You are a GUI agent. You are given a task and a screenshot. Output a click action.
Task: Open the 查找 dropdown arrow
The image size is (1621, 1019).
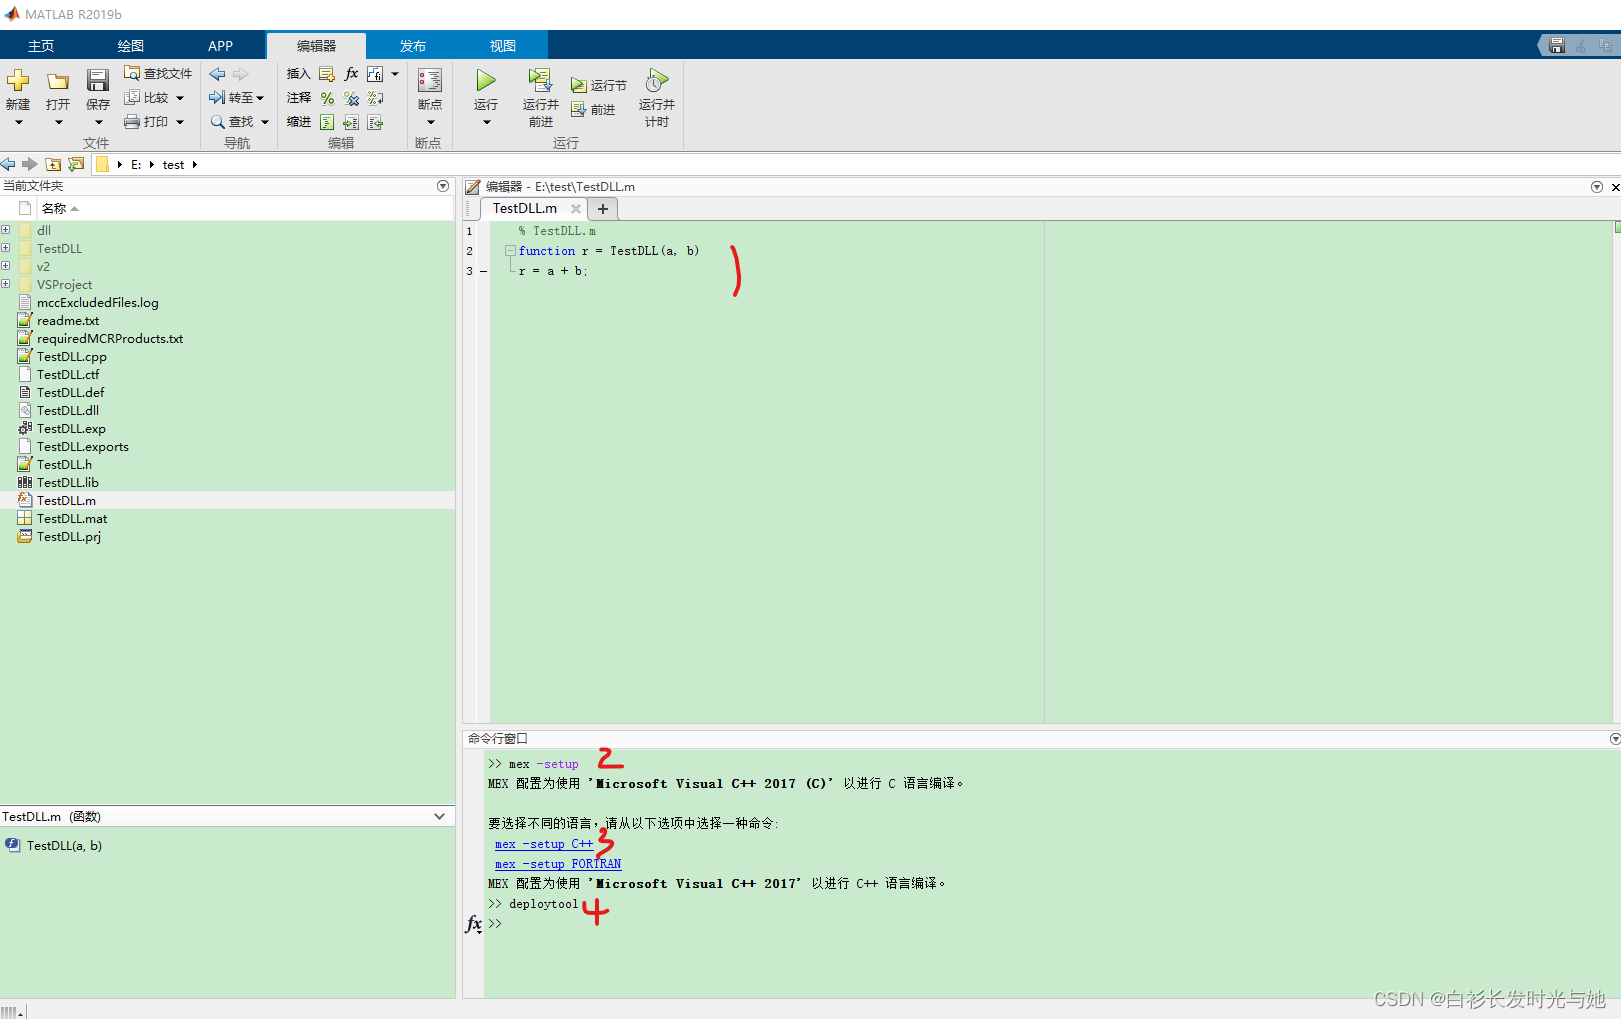click(265, 122)
